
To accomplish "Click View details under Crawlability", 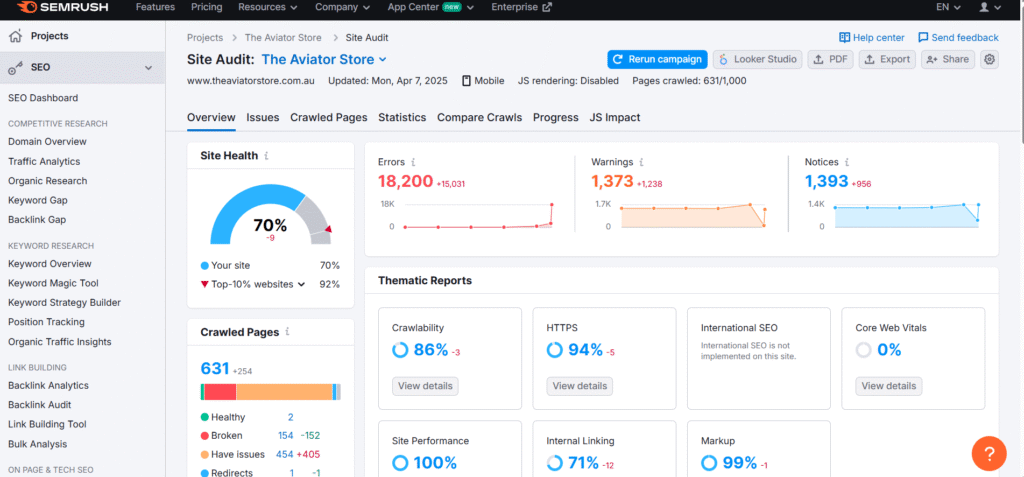I will 425,386.
